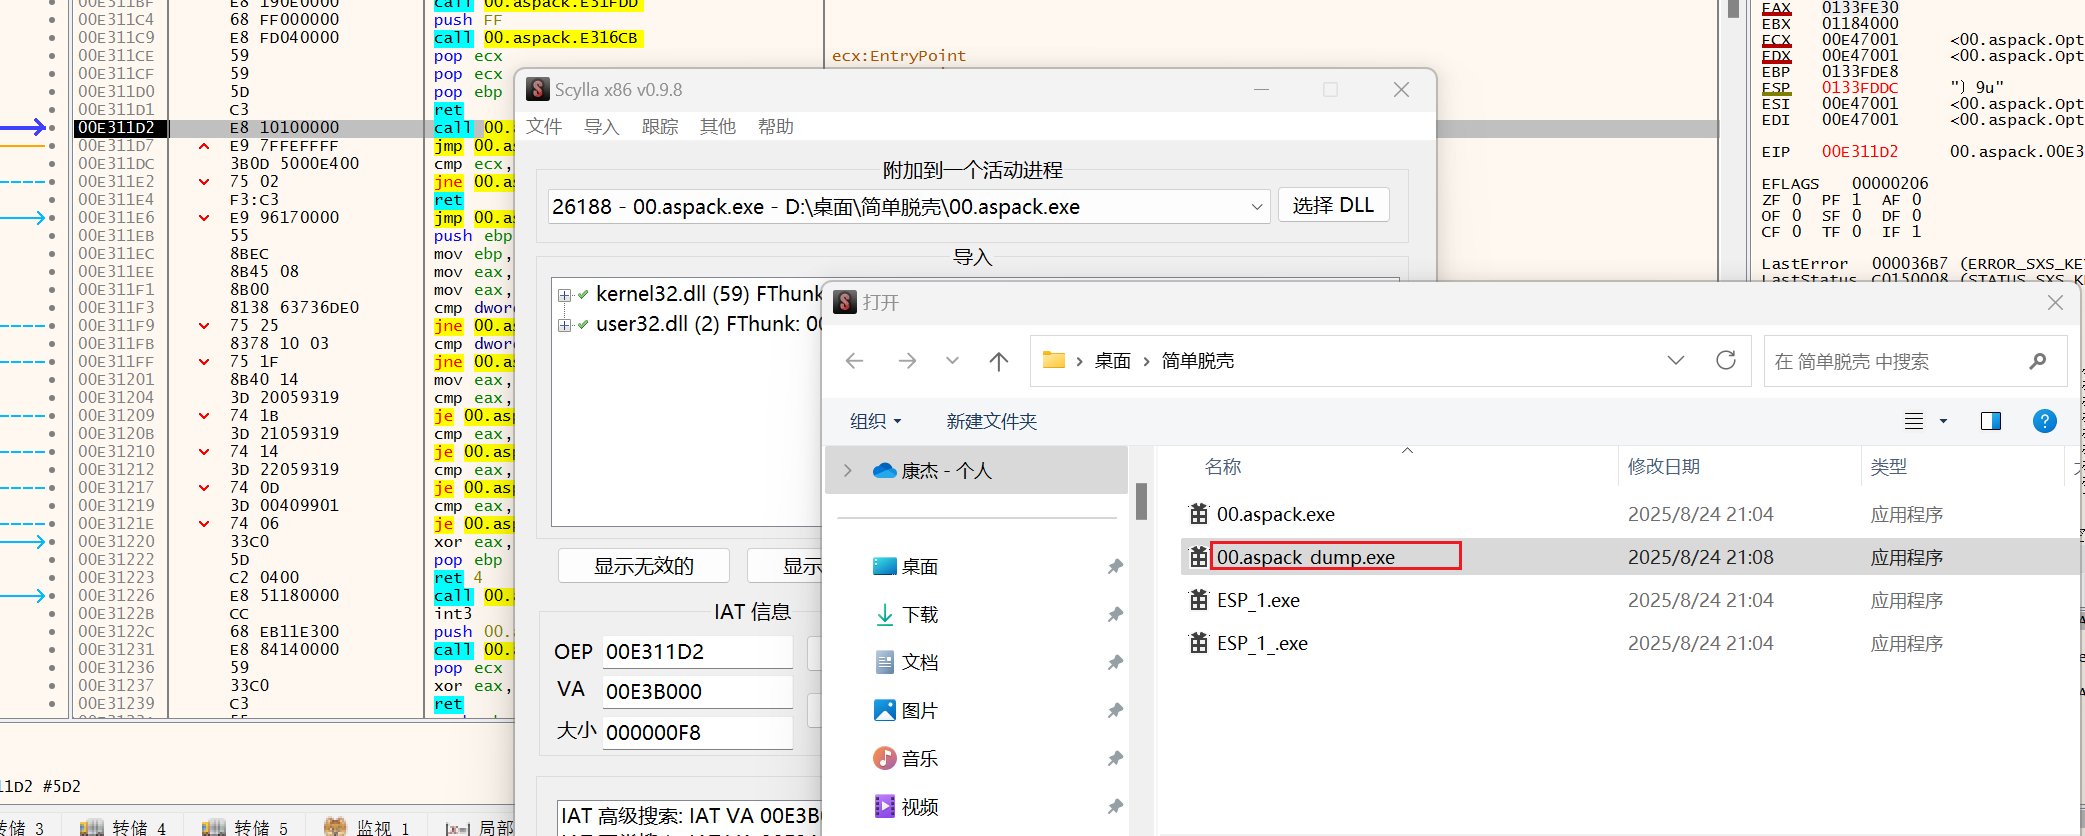Click the OEP address input field
Viewport: 2085px width, 836px height.
[x=697, y=652]
